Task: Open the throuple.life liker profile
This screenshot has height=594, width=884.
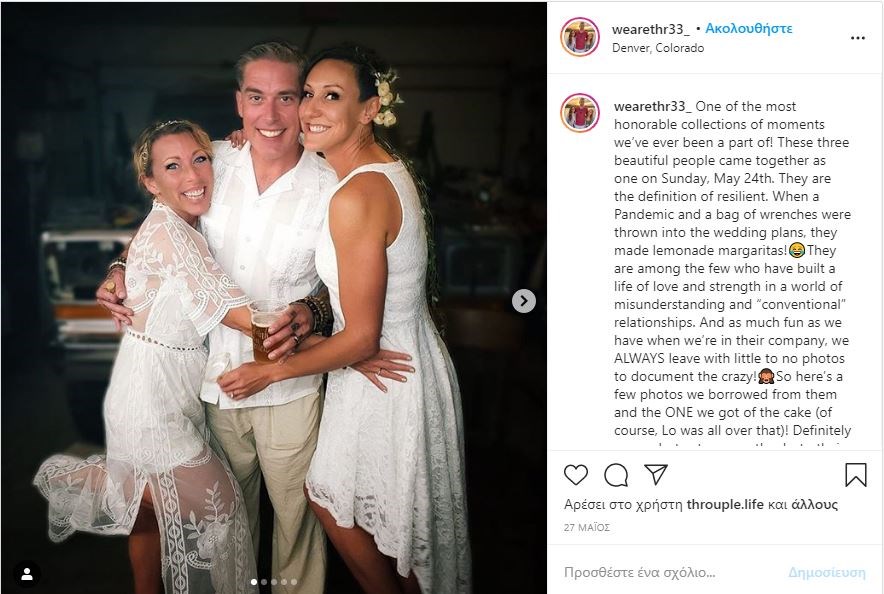Action: [725, 504]
